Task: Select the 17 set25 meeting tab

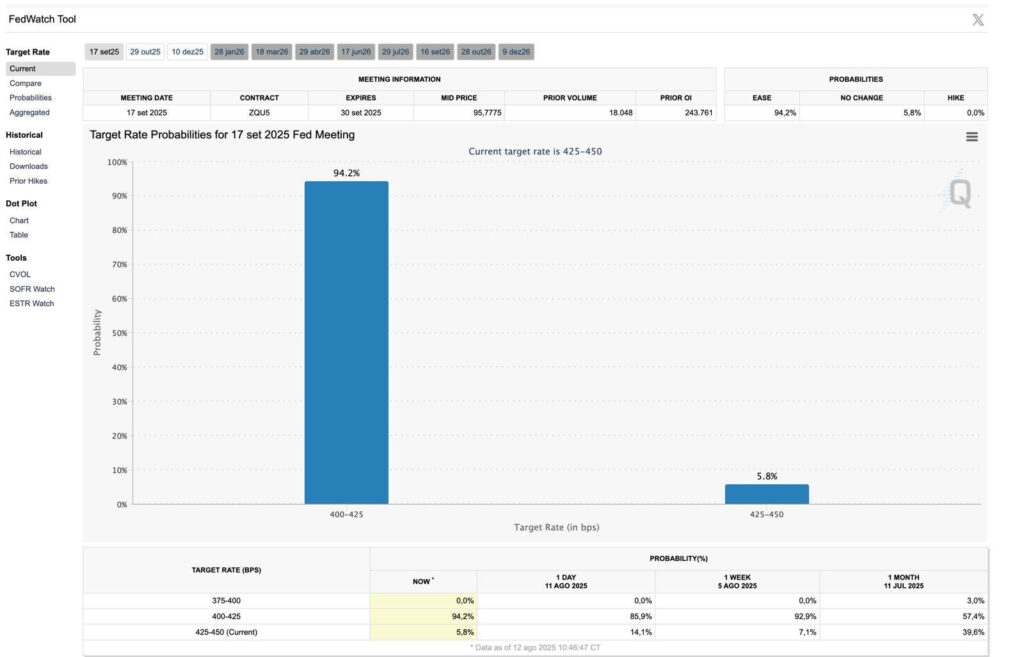Action: (104, 51)
